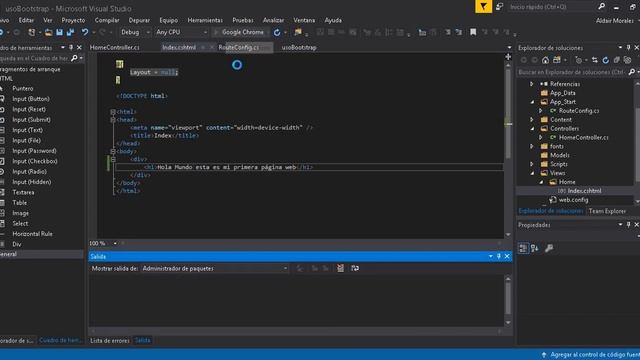Click the Buscar en Explorador de soluciones field
The width and height of the screenshot is (640, 360).
[x=572, y=72]
